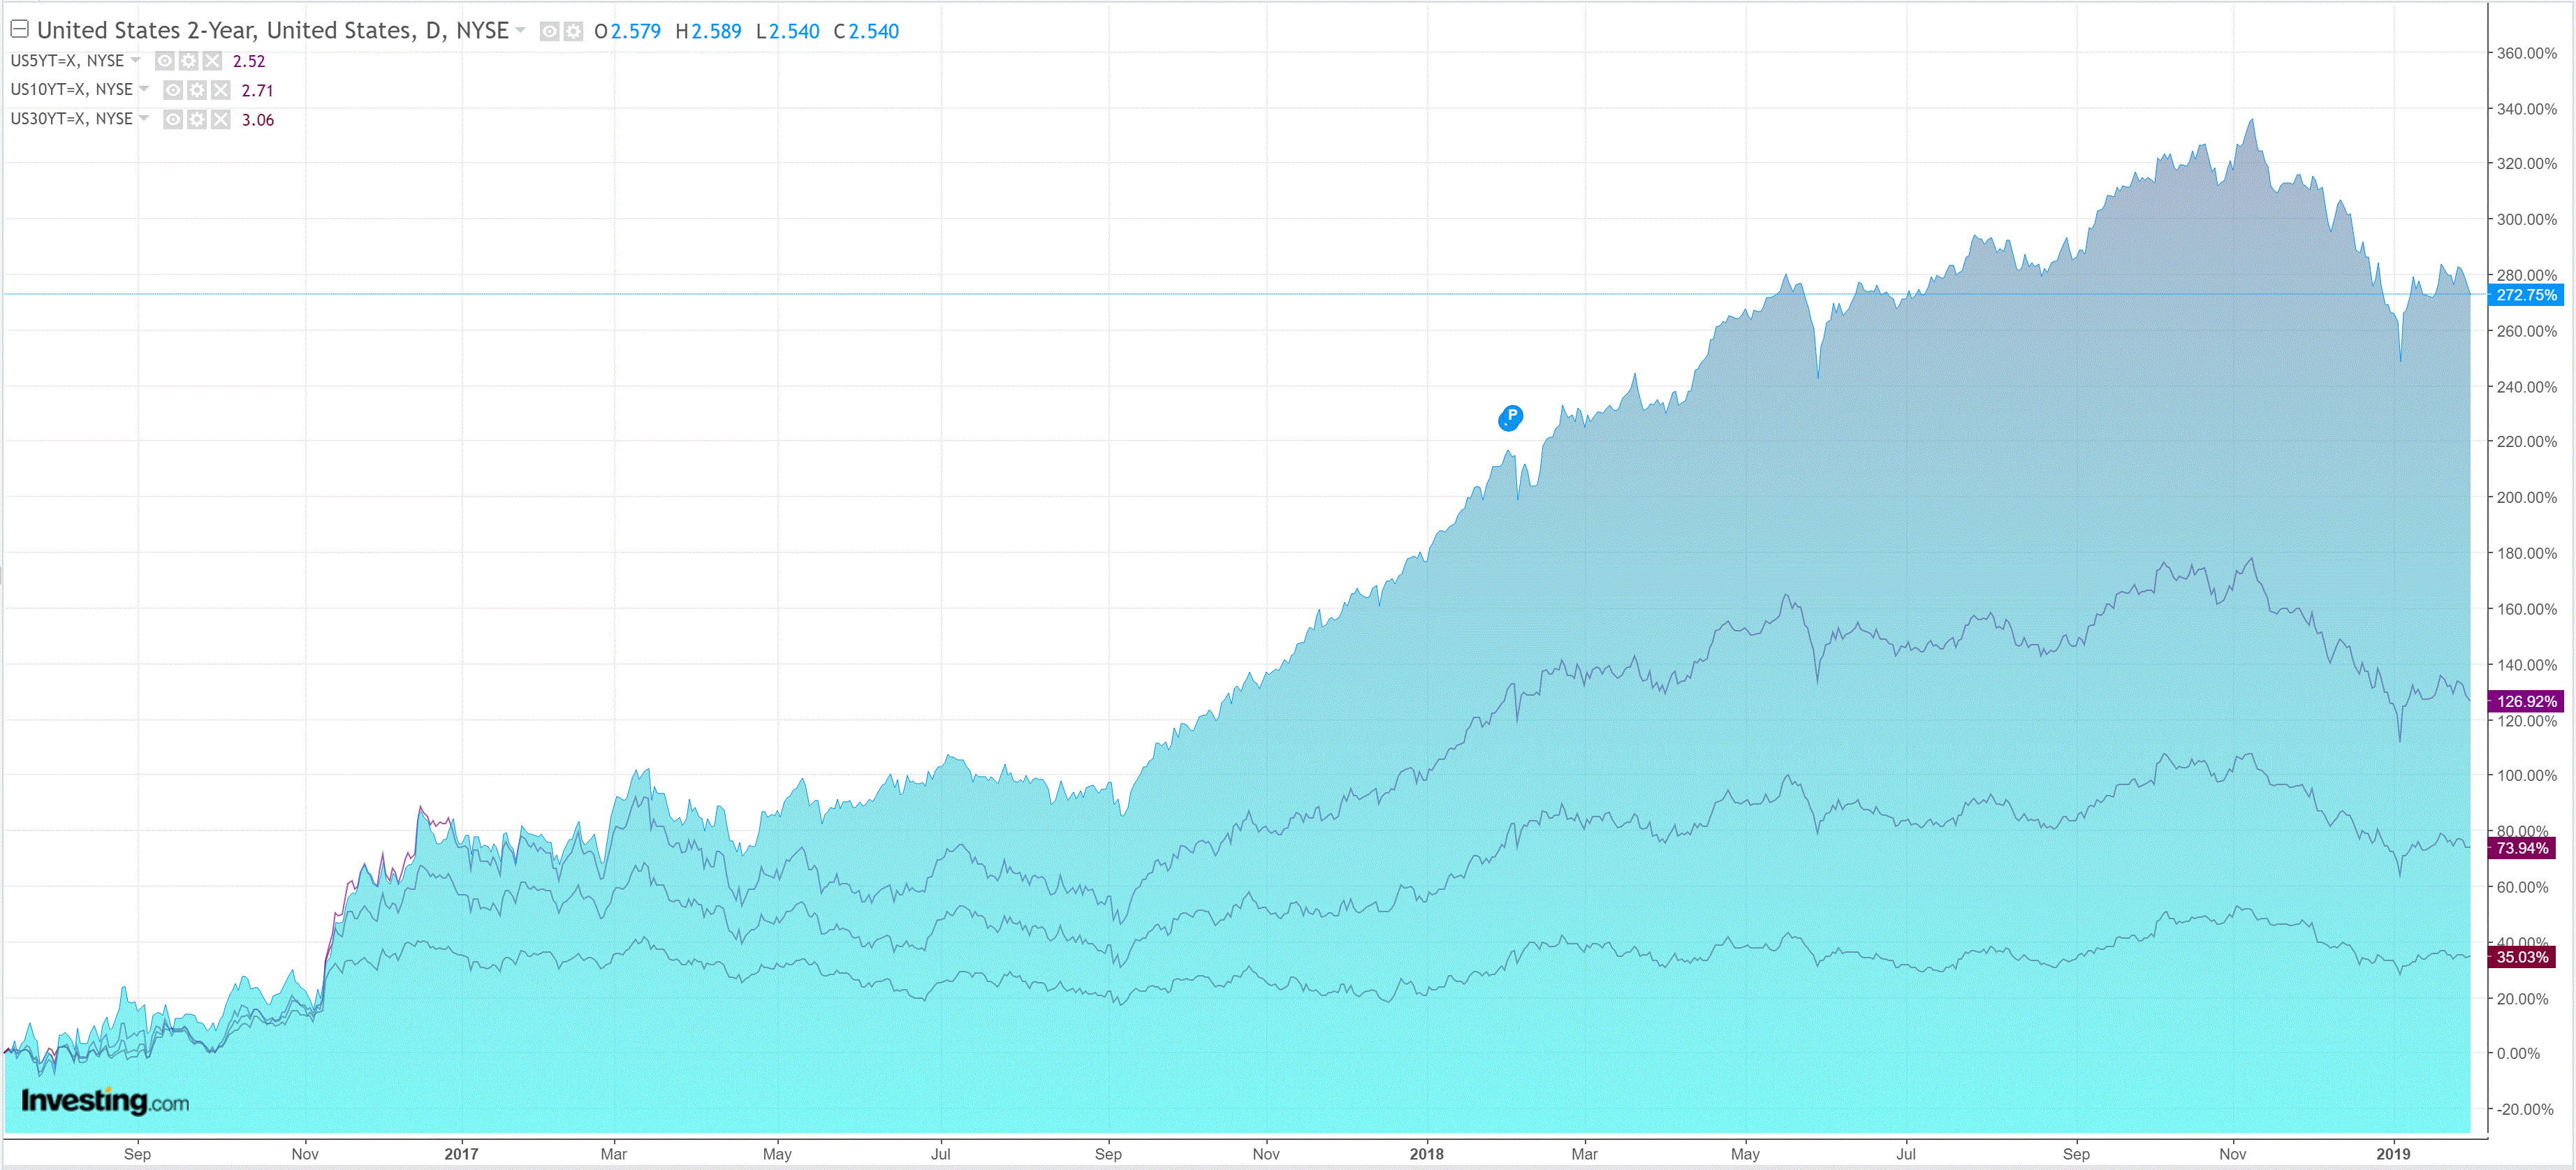
Task: Remove the US30YT=X comparison series
Action: 221,120
